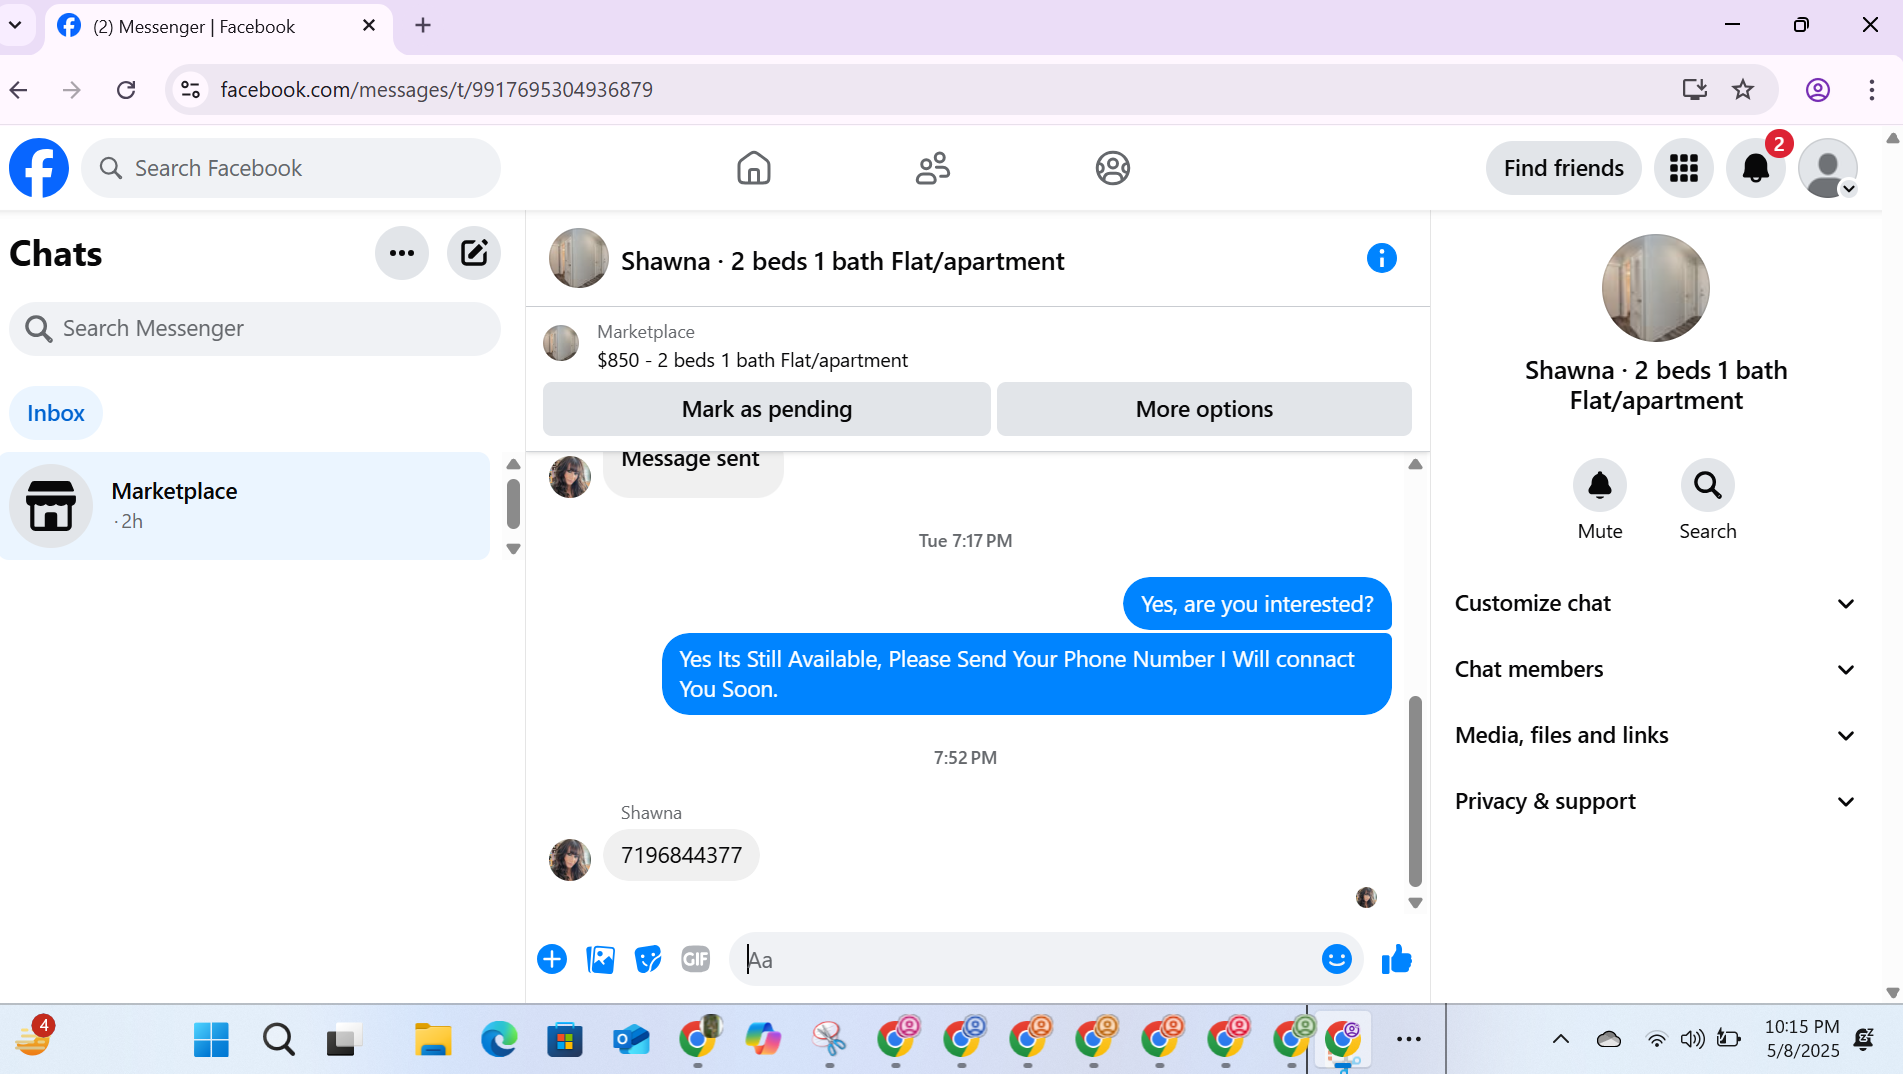The height and width of the screenshot is (1074, 1903).
Task: Click the Search Messenger field
Action: click(x=255, y=328)
